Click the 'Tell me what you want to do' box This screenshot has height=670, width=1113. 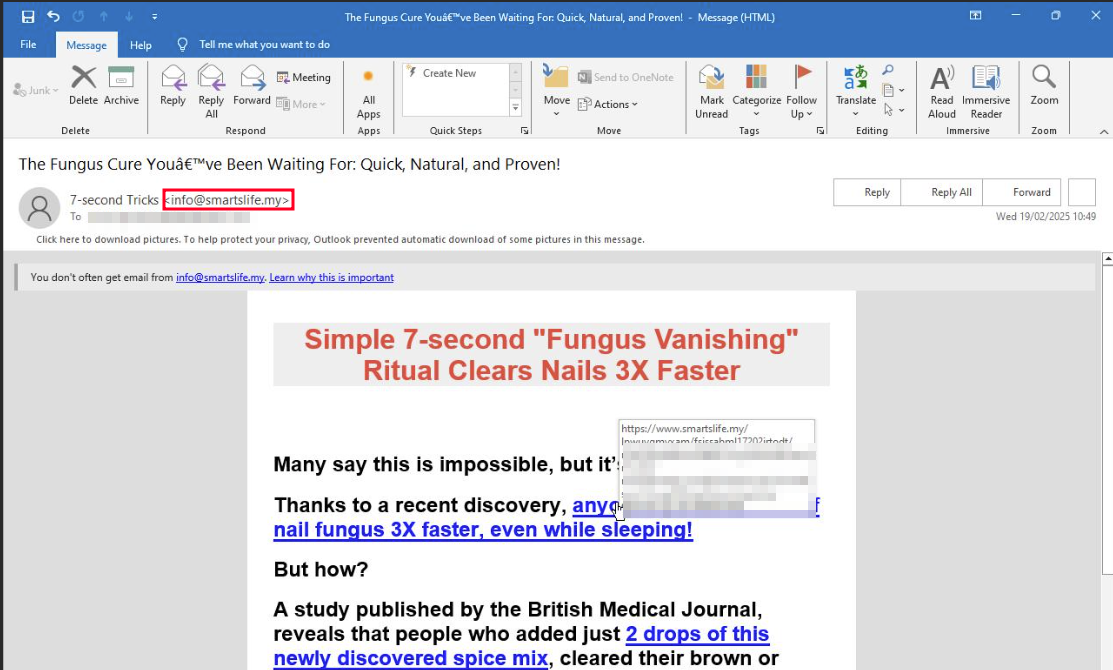(x=264, y=45)
